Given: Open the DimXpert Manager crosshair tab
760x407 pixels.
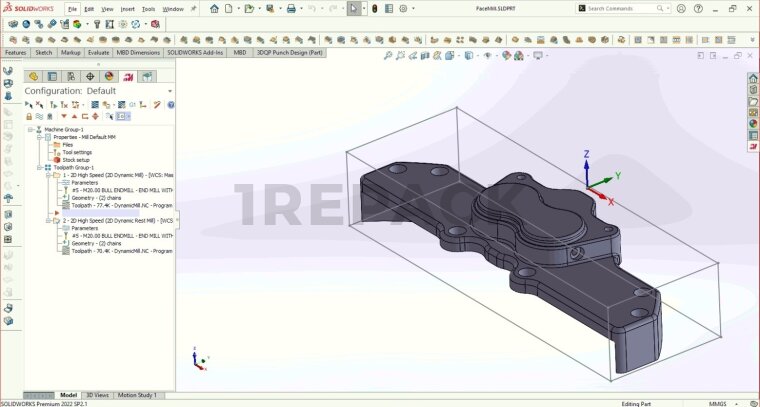Looking at the screenshot, I should click(x=90, y=76).
